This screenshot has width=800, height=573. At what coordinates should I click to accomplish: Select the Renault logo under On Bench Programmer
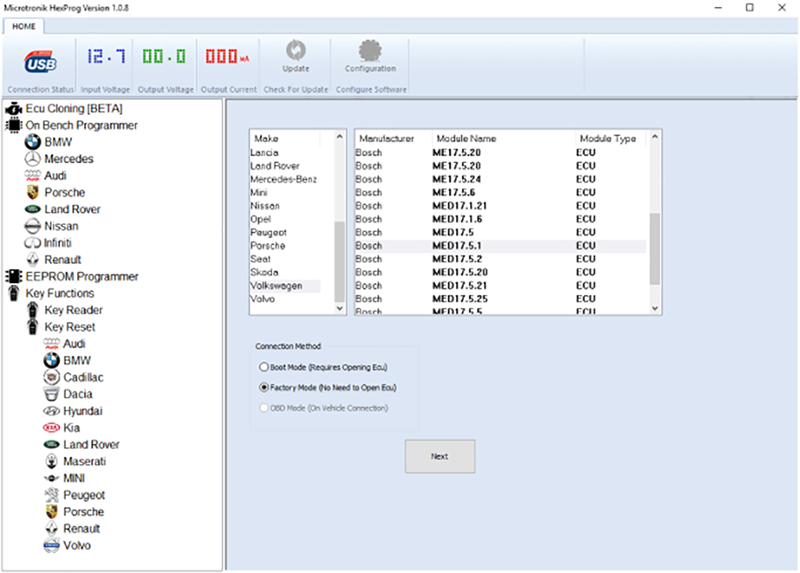pos(33,260)
